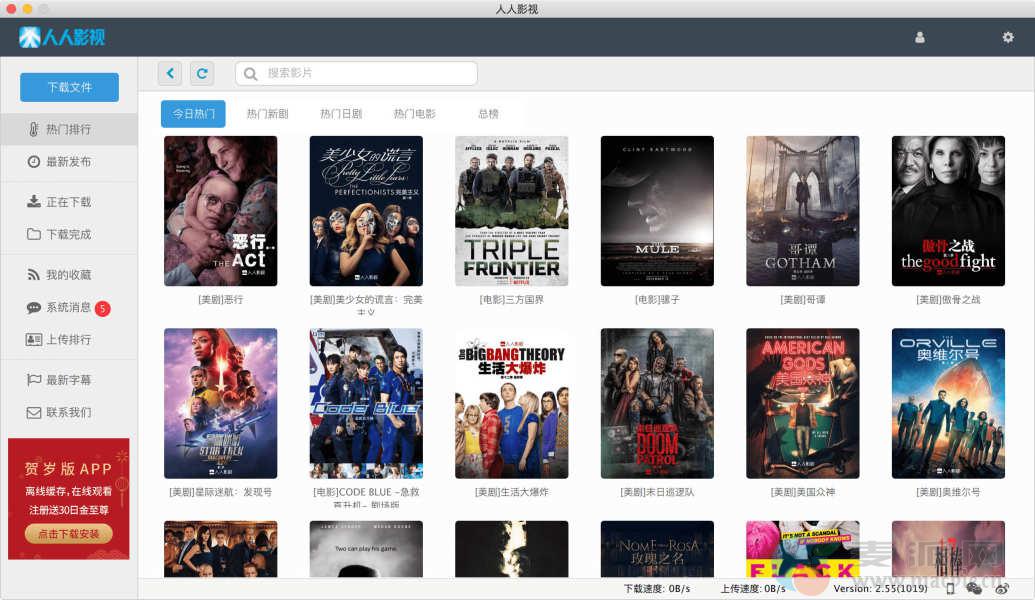Click the mobile phone icon in status bar
The width and height of the screenshot is (1035, 600).
click(x=950, y=589)
